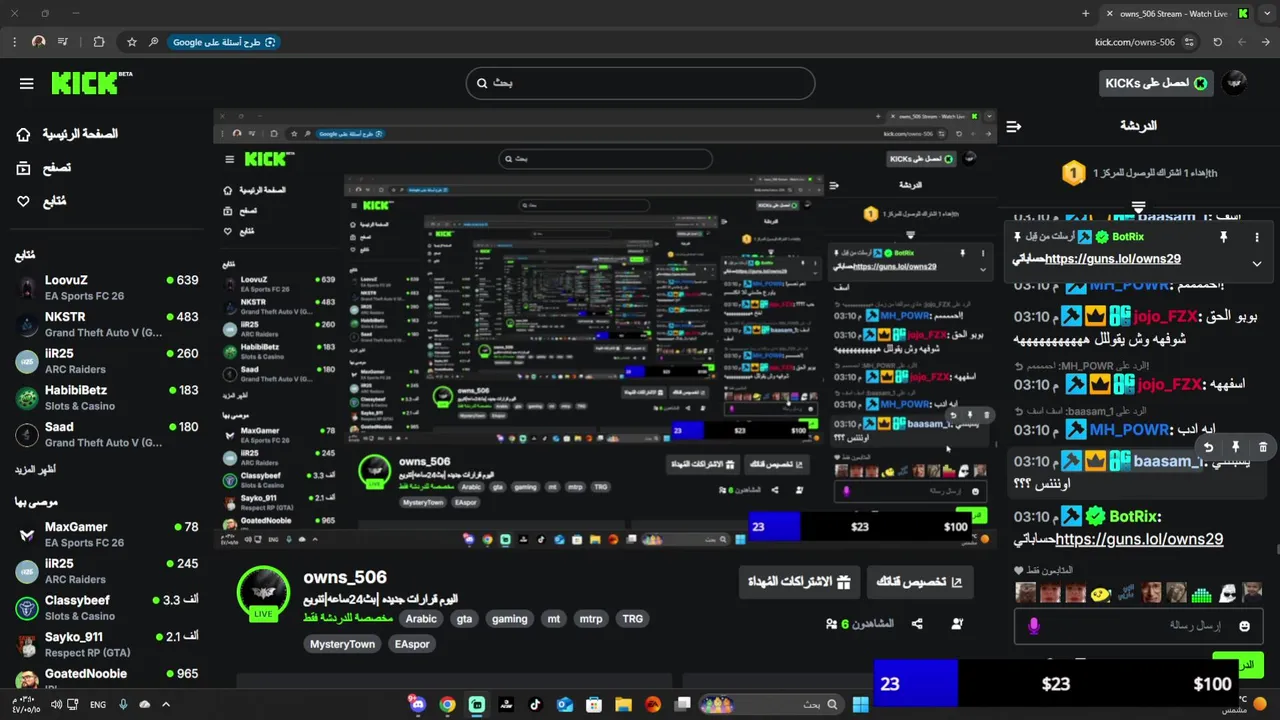1280x720 pixels.
Task: Open LoovuZ channel in followed list
Action: point(108,287)
